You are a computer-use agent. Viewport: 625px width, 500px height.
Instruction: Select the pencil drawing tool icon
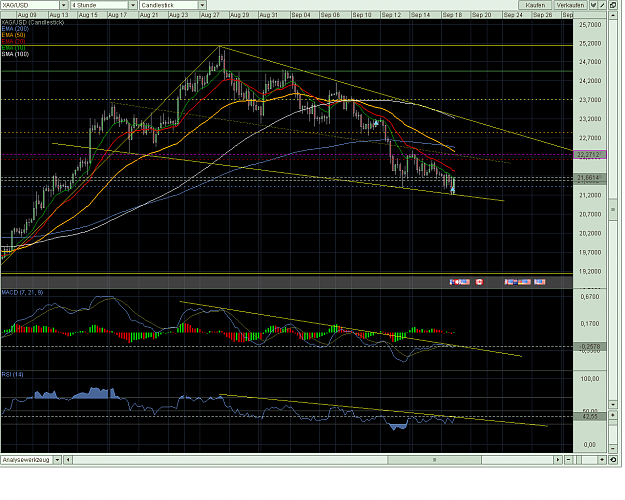(x=602, y=5)
